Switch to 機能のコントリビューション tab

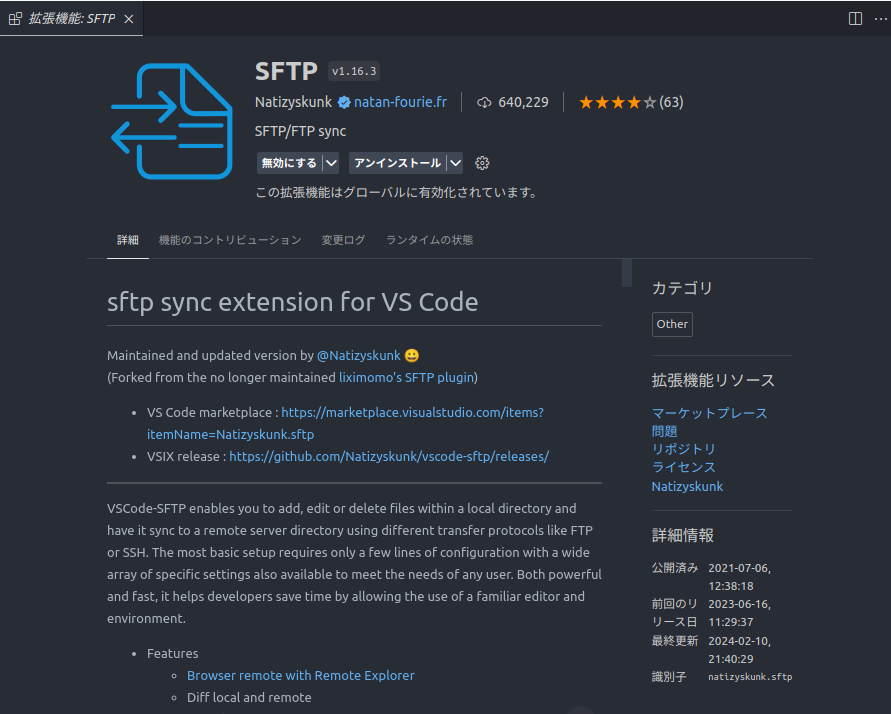pos(230,240)
